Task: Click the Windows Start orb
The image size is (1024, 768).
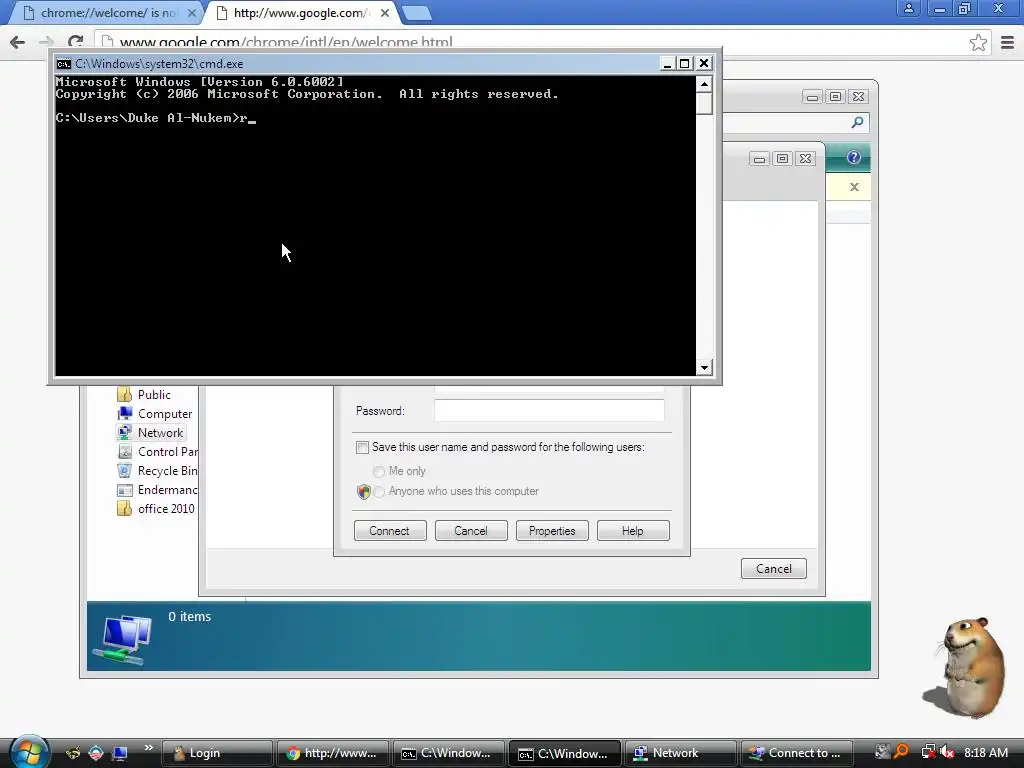Action: click(x=29, y=751)
